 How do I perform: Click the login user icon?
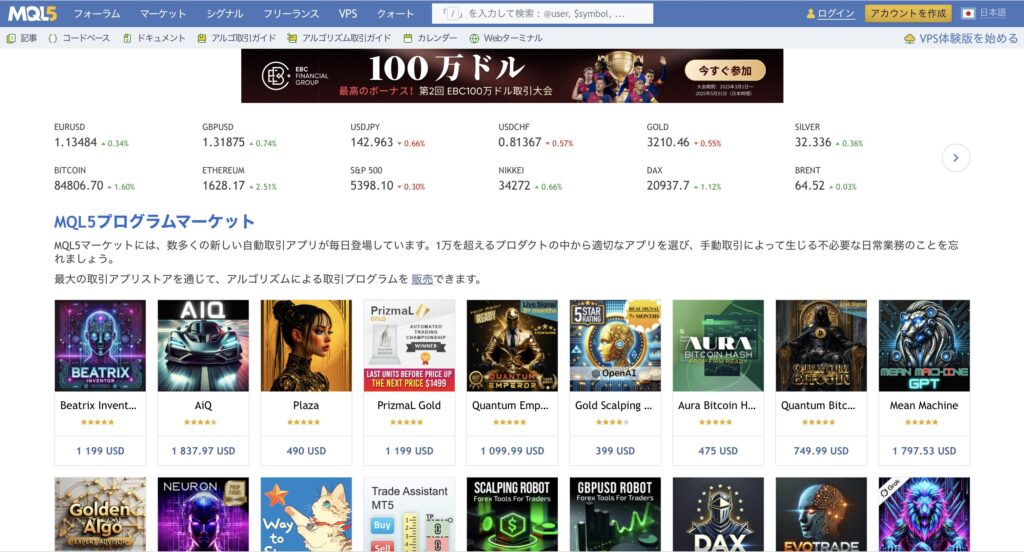[810, 14]
